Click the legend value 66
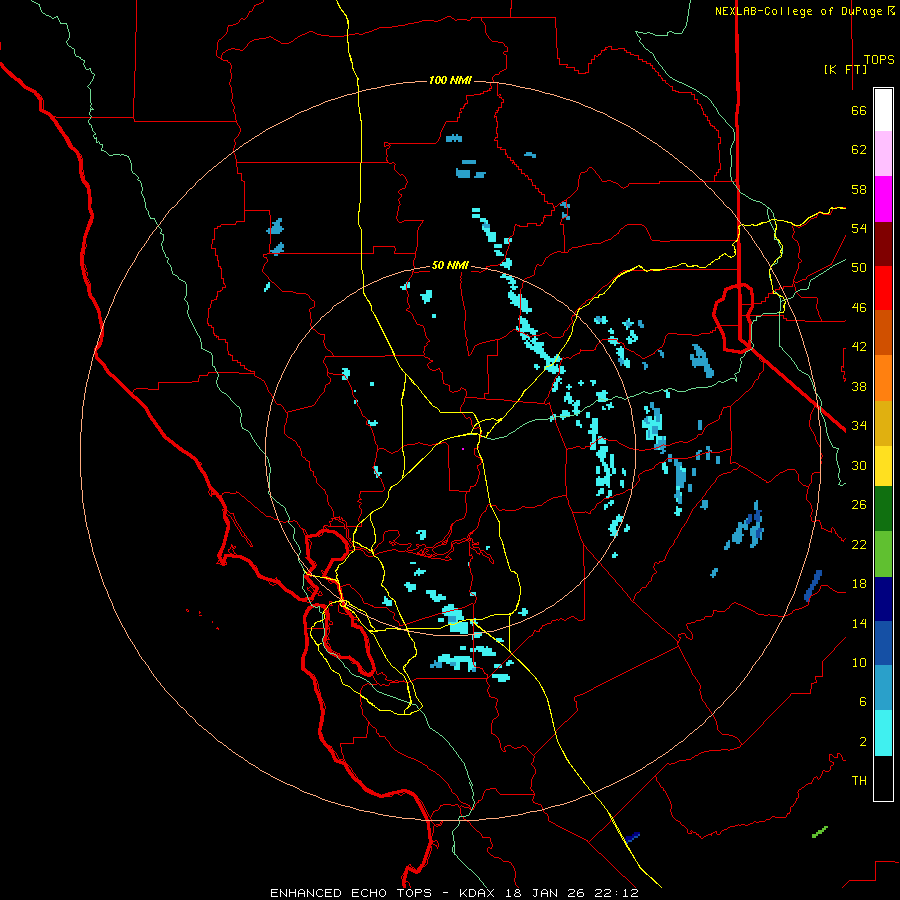Viewport: 900px width, 900px height. [859, 110]
